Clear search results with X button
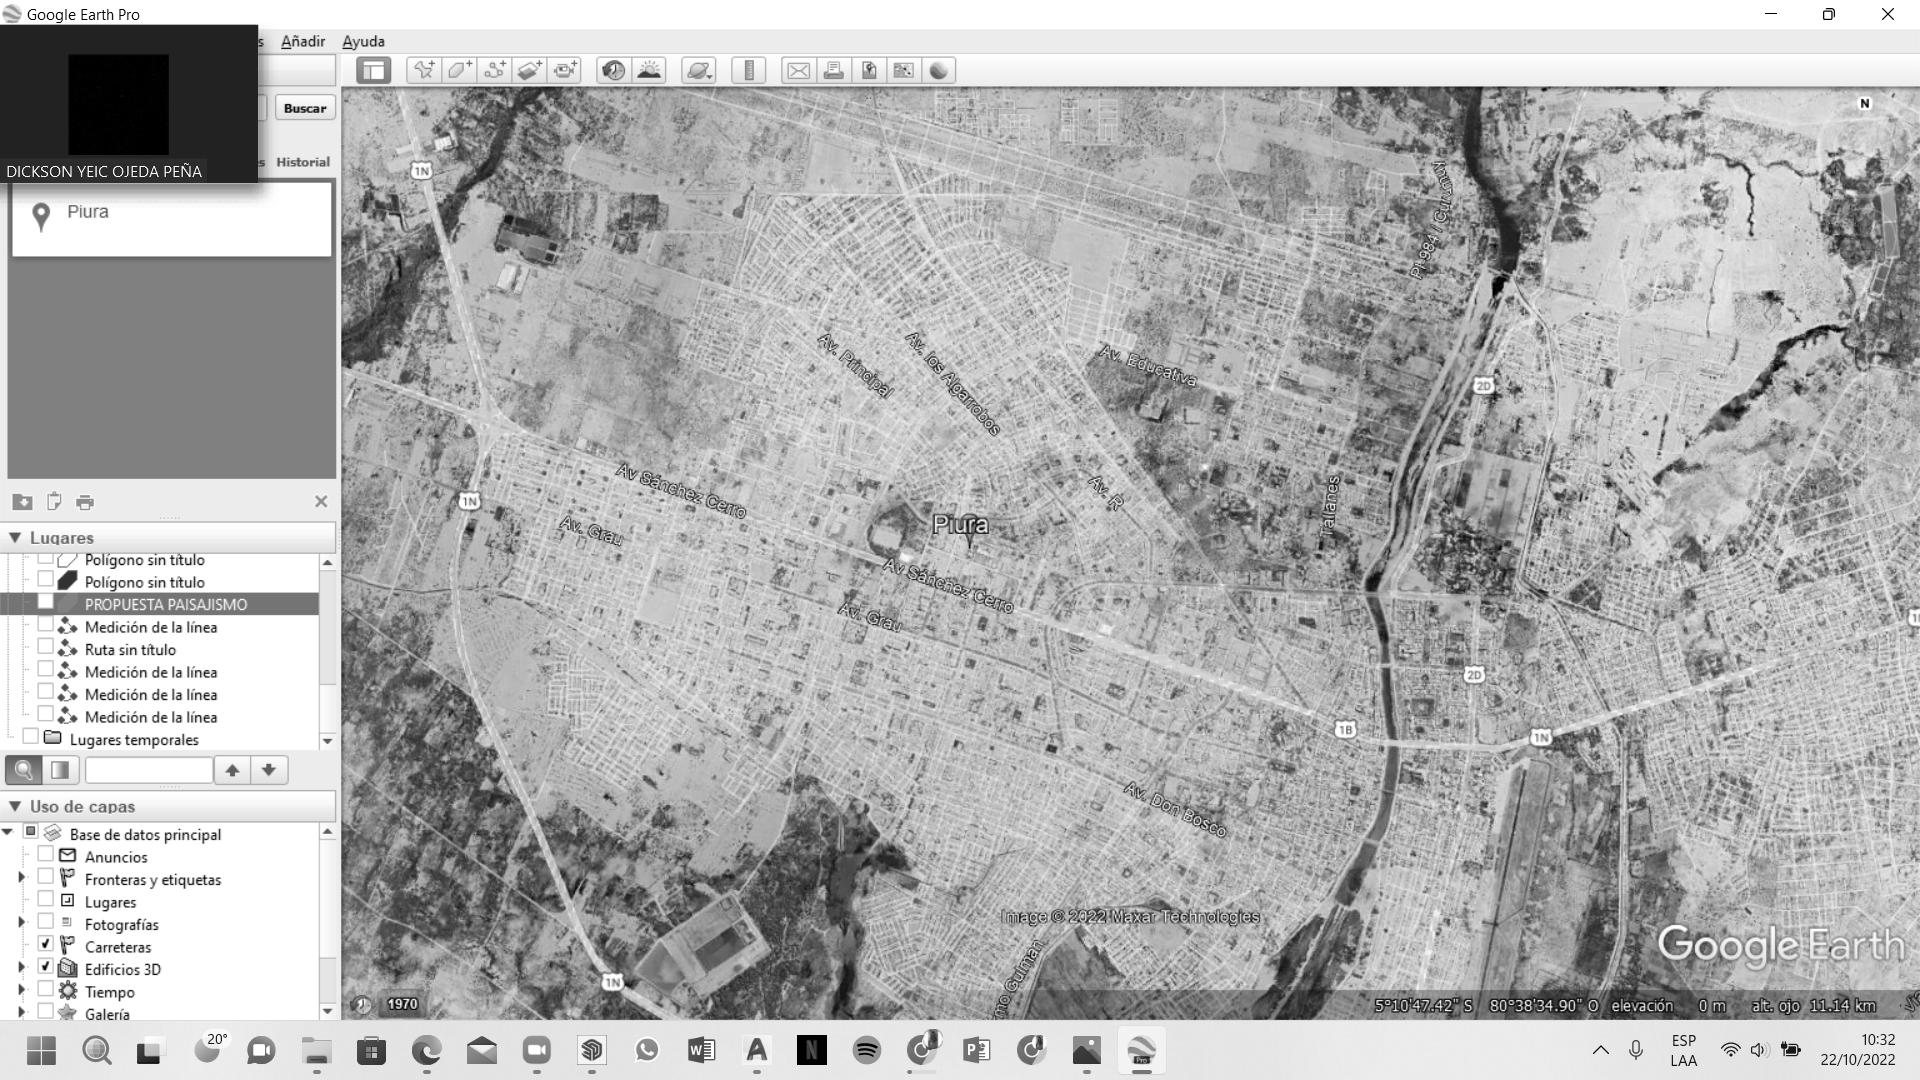 pyautogui.click(x=321, y=502)
